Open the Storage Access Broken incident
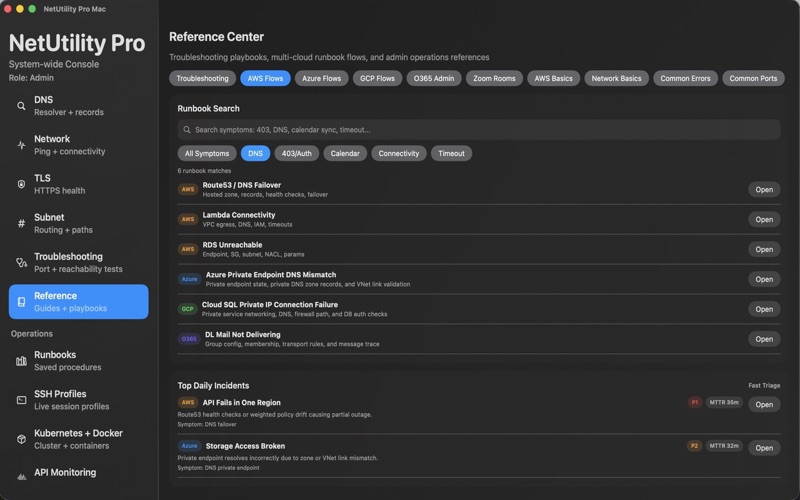The height and width of the screenshot is (500, 800). pos(764,448)
